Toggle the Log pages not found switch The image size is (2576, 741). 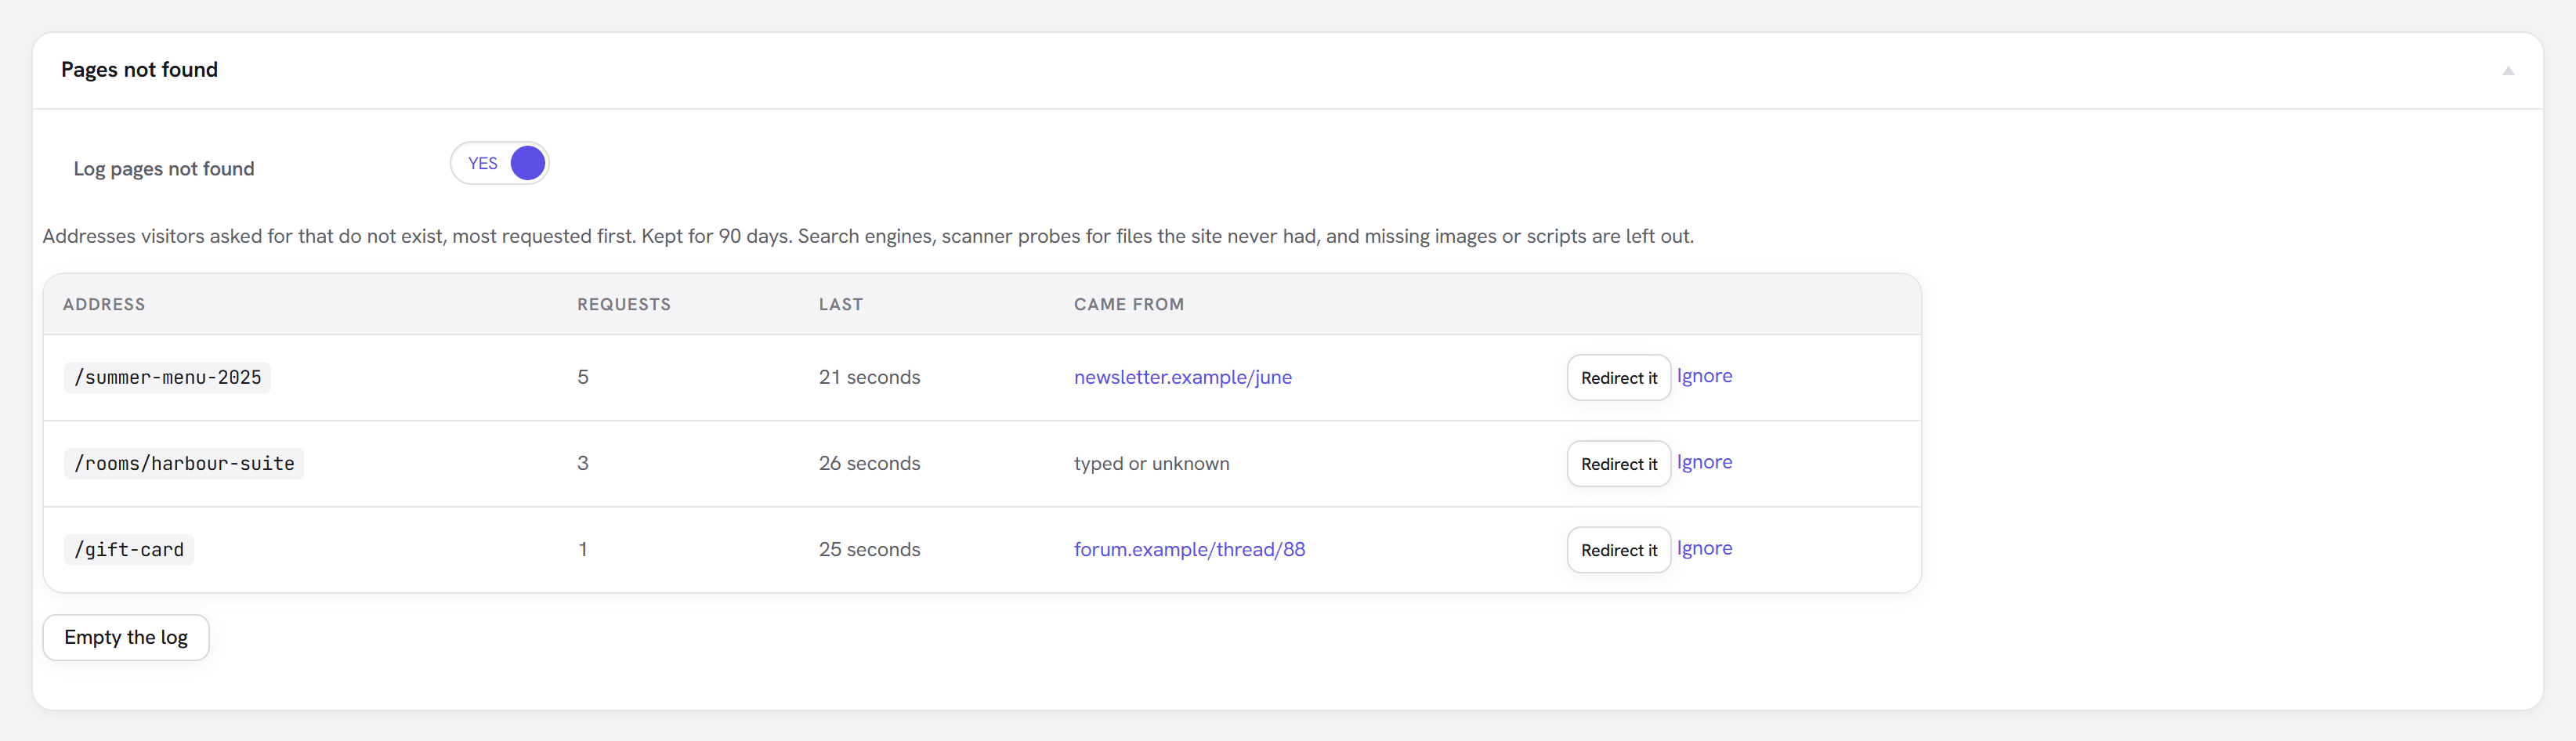click(x=499, y=163)
